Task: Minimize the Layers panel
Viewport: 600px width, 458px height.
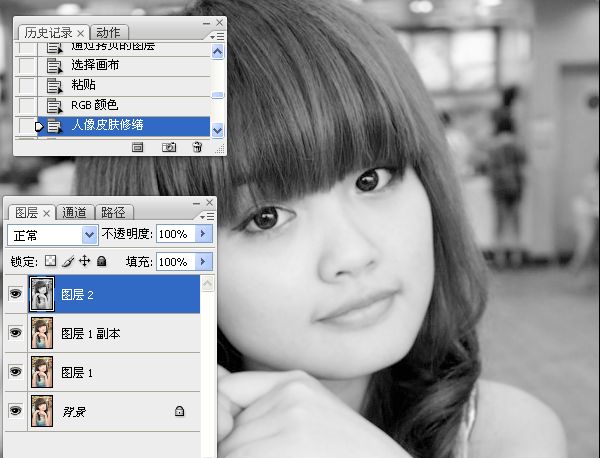Action: pos(196,204)
